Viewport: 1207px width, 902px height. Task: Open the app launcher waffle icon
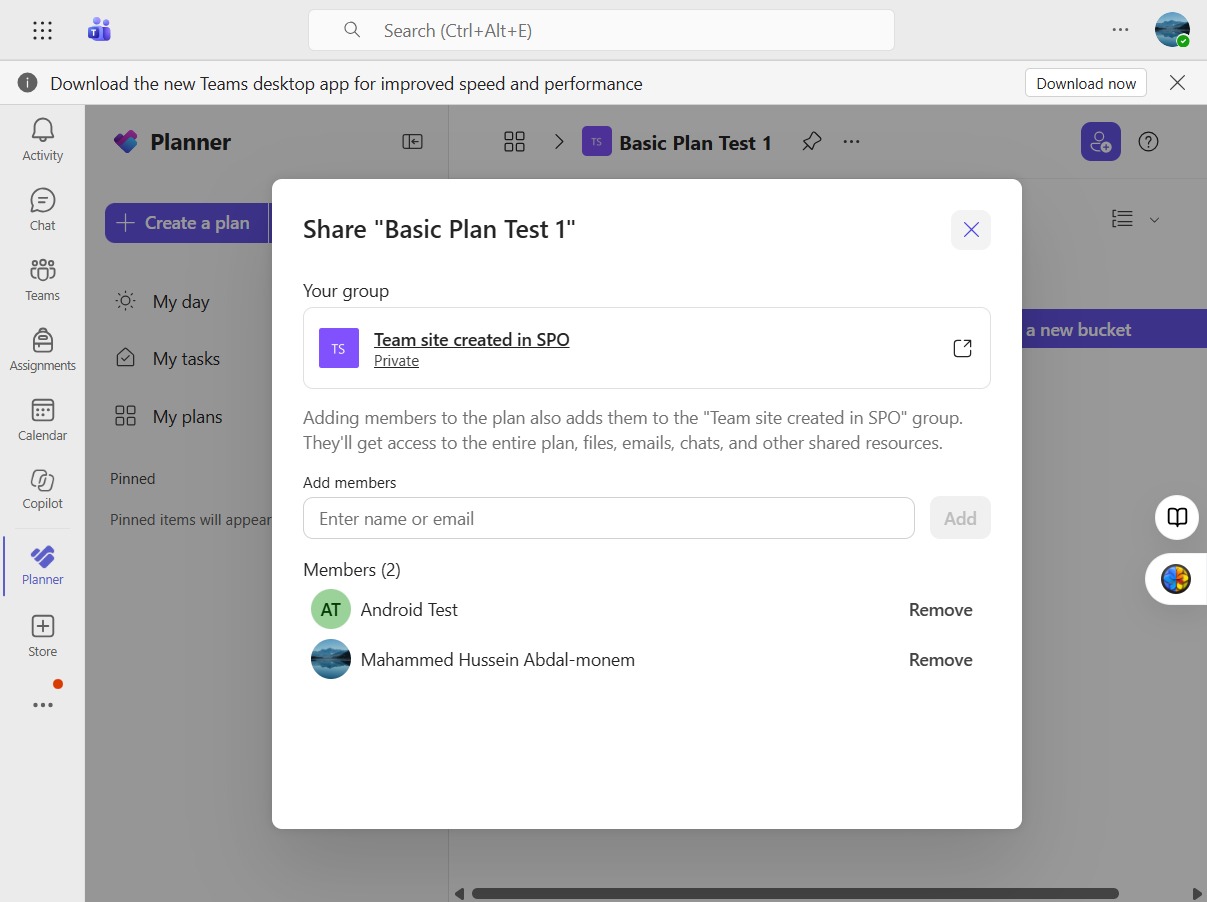[x=42, y=30]
